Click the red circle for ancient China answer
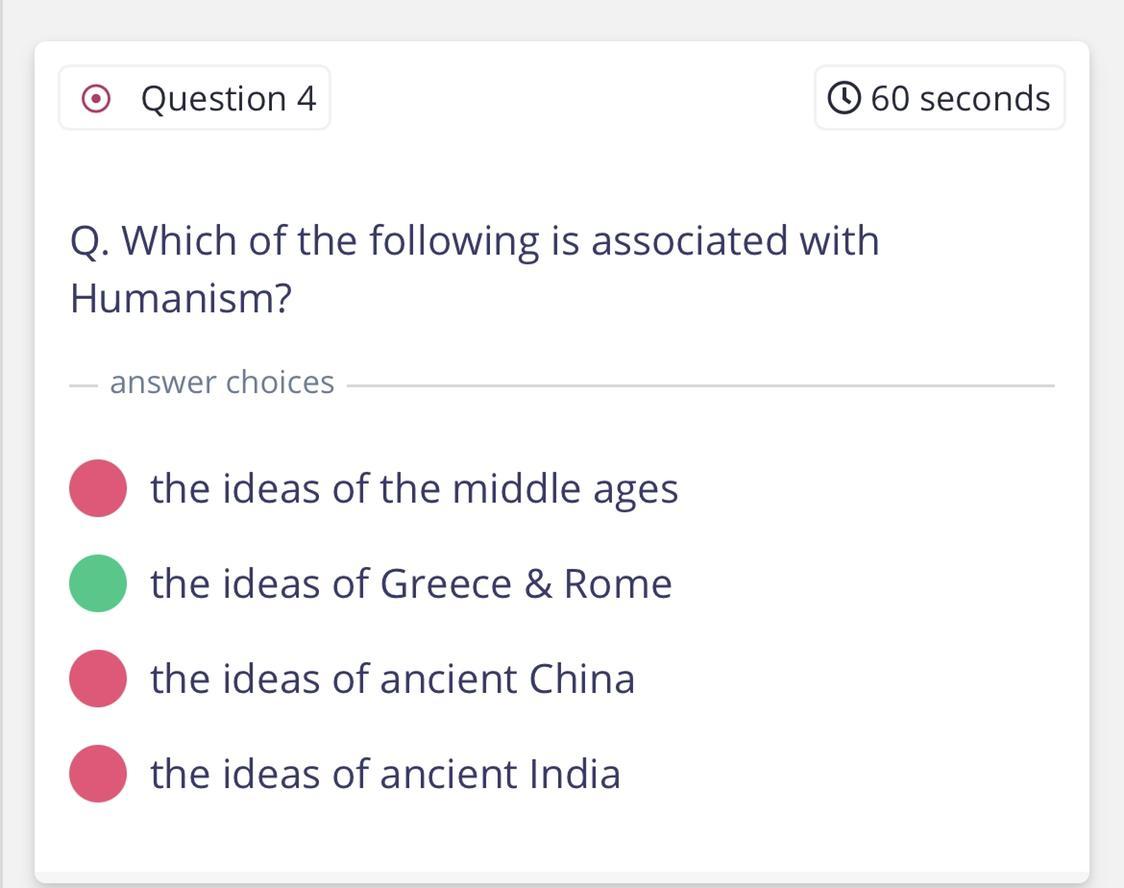 (x=98, y=678)
